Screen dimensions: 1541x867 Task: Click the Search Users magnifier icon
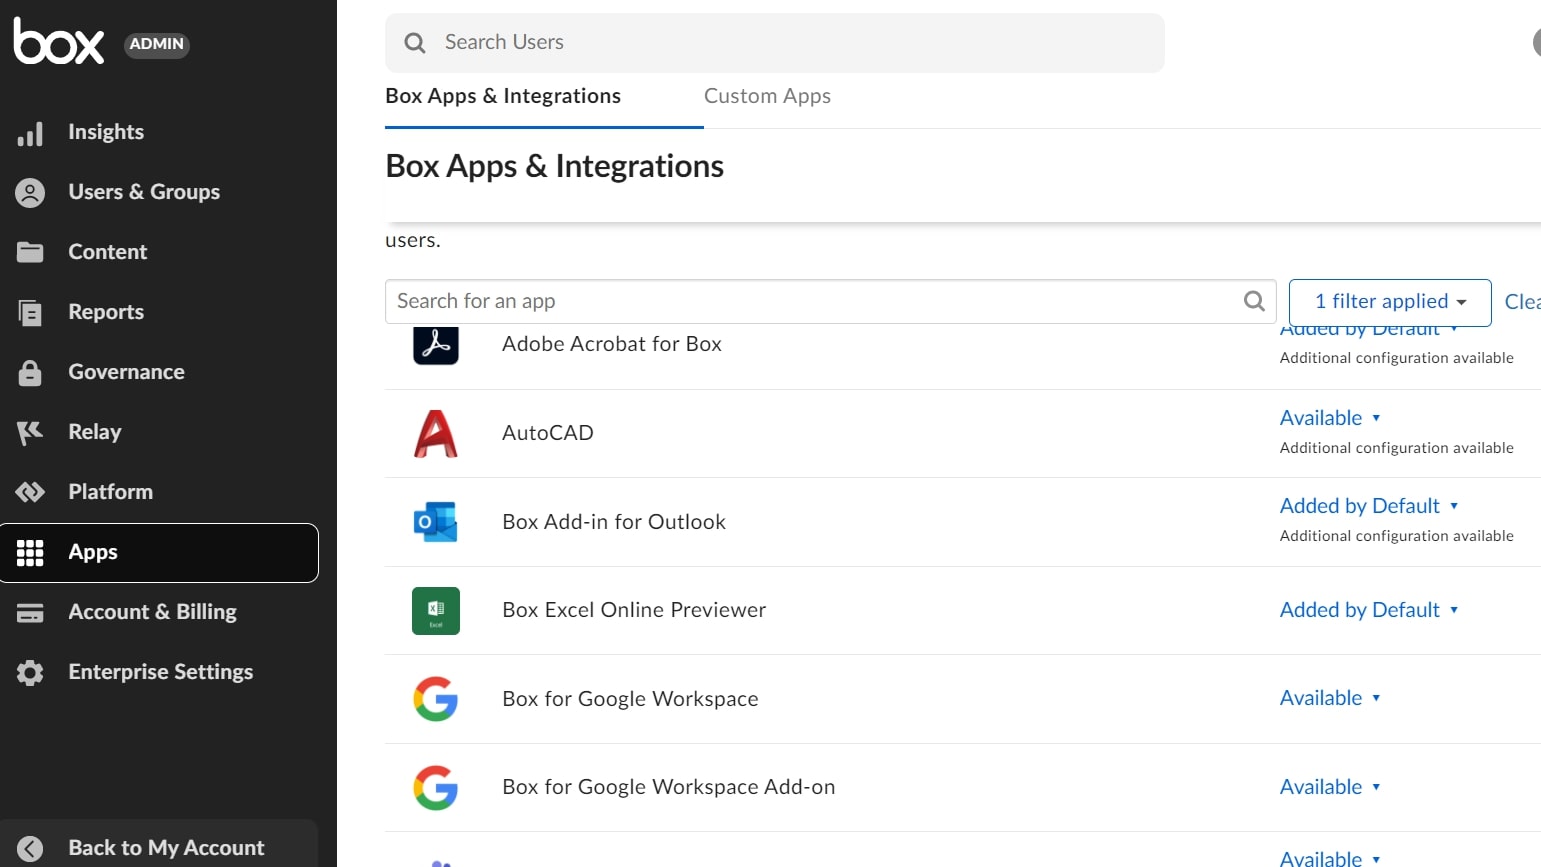(415, 43)
